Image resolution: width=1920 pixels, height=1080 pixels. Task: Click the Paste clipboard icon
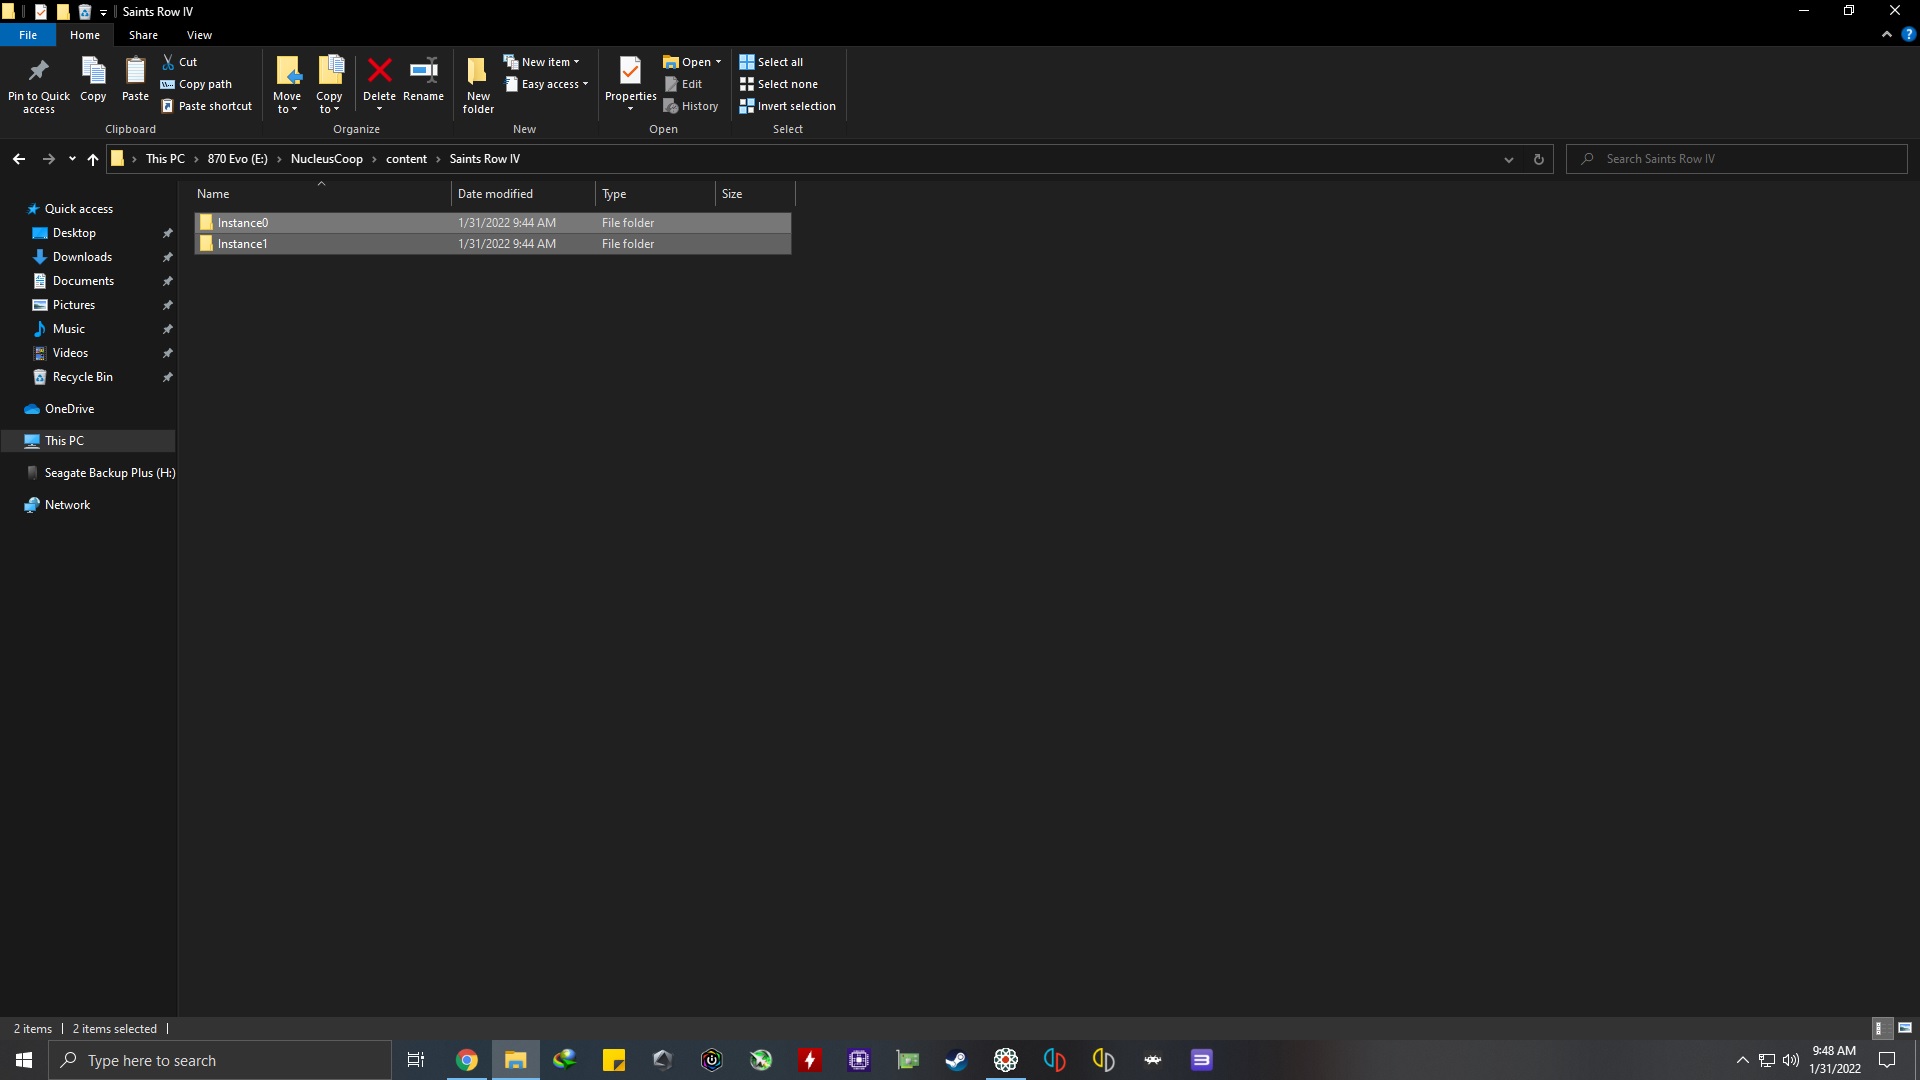pos(135,80)
